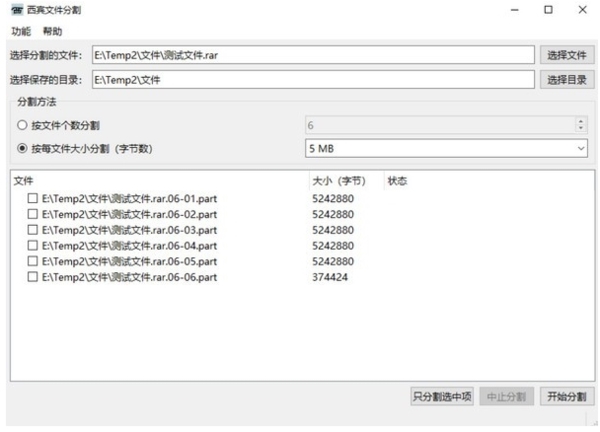Expand the 5 MB size dropdown
The width and height of the screenshot is (600, 432).
coord(446,149)
